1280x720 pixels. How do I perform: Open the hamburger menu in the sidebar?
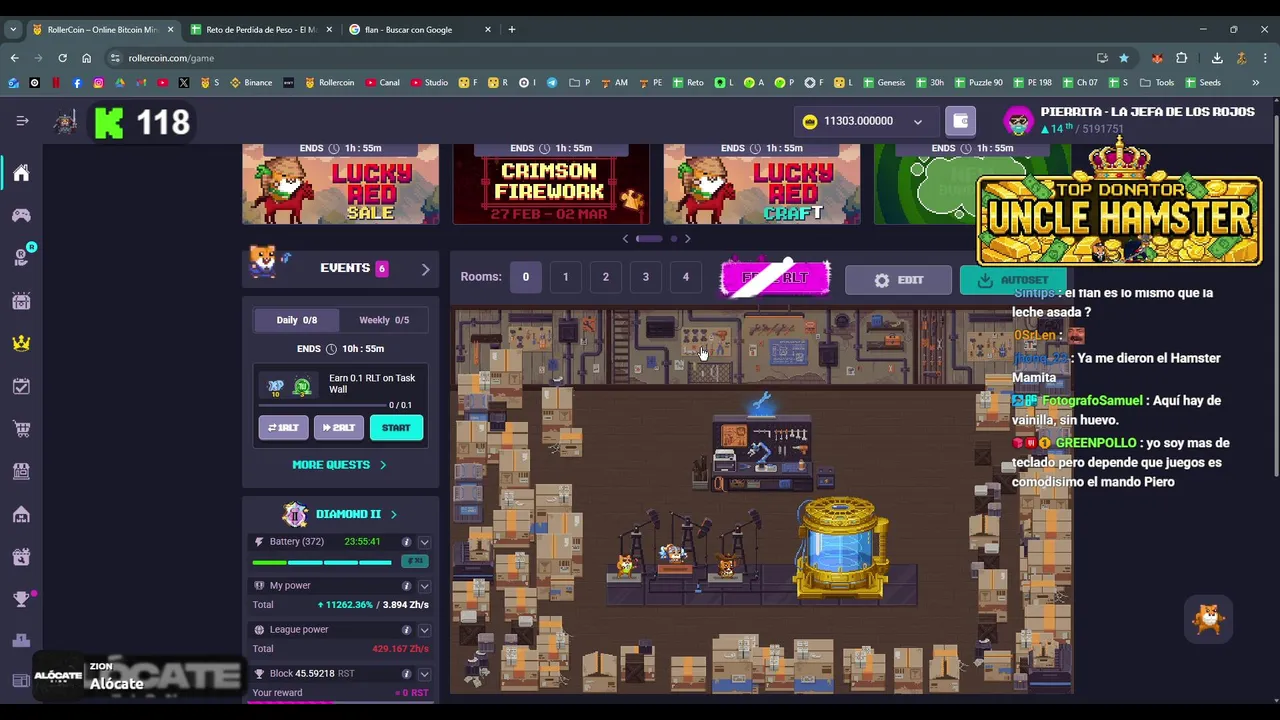22,121
